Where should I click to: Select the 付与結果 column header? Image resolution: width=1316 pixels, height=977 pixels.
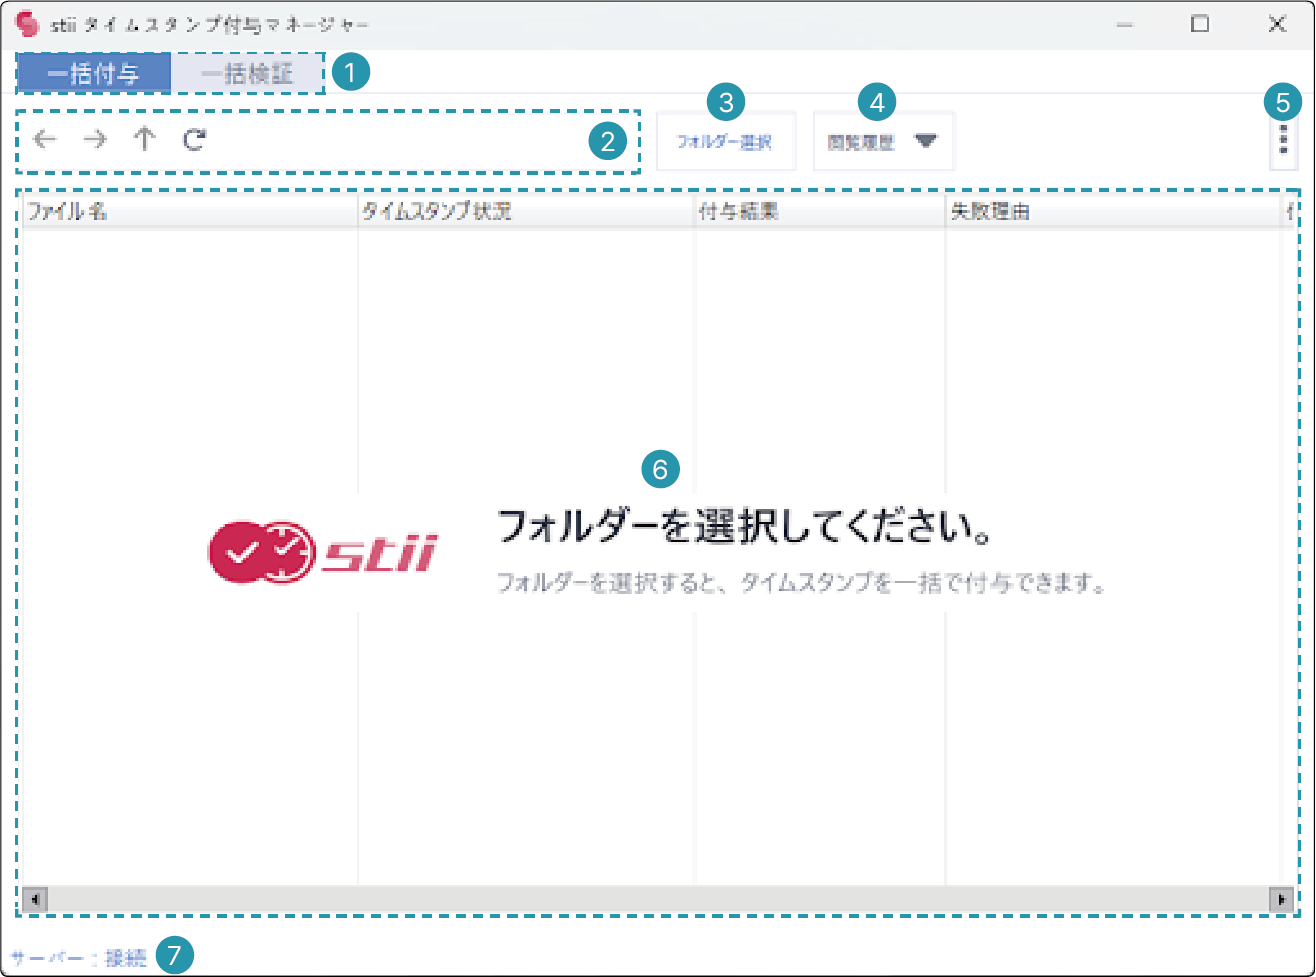pyautogui.click(x=820, y=212)
